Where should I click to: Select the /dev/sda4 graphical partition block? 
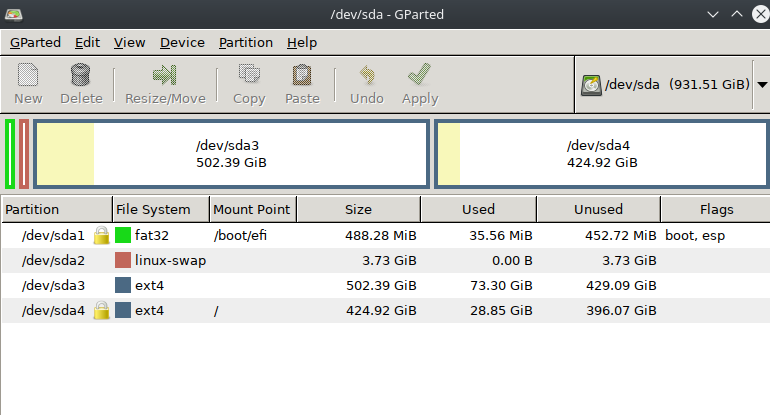tap(601, 154)
